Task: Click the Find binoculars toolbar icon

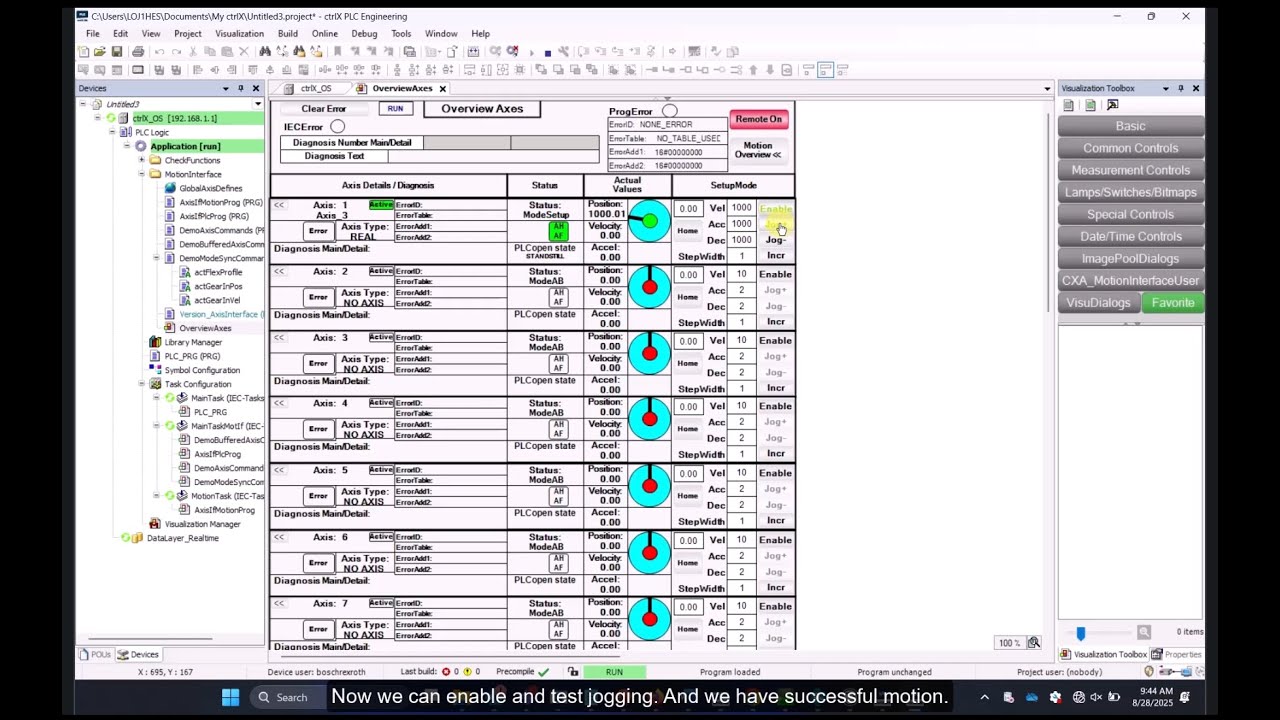Action: [x=265, y=52]
